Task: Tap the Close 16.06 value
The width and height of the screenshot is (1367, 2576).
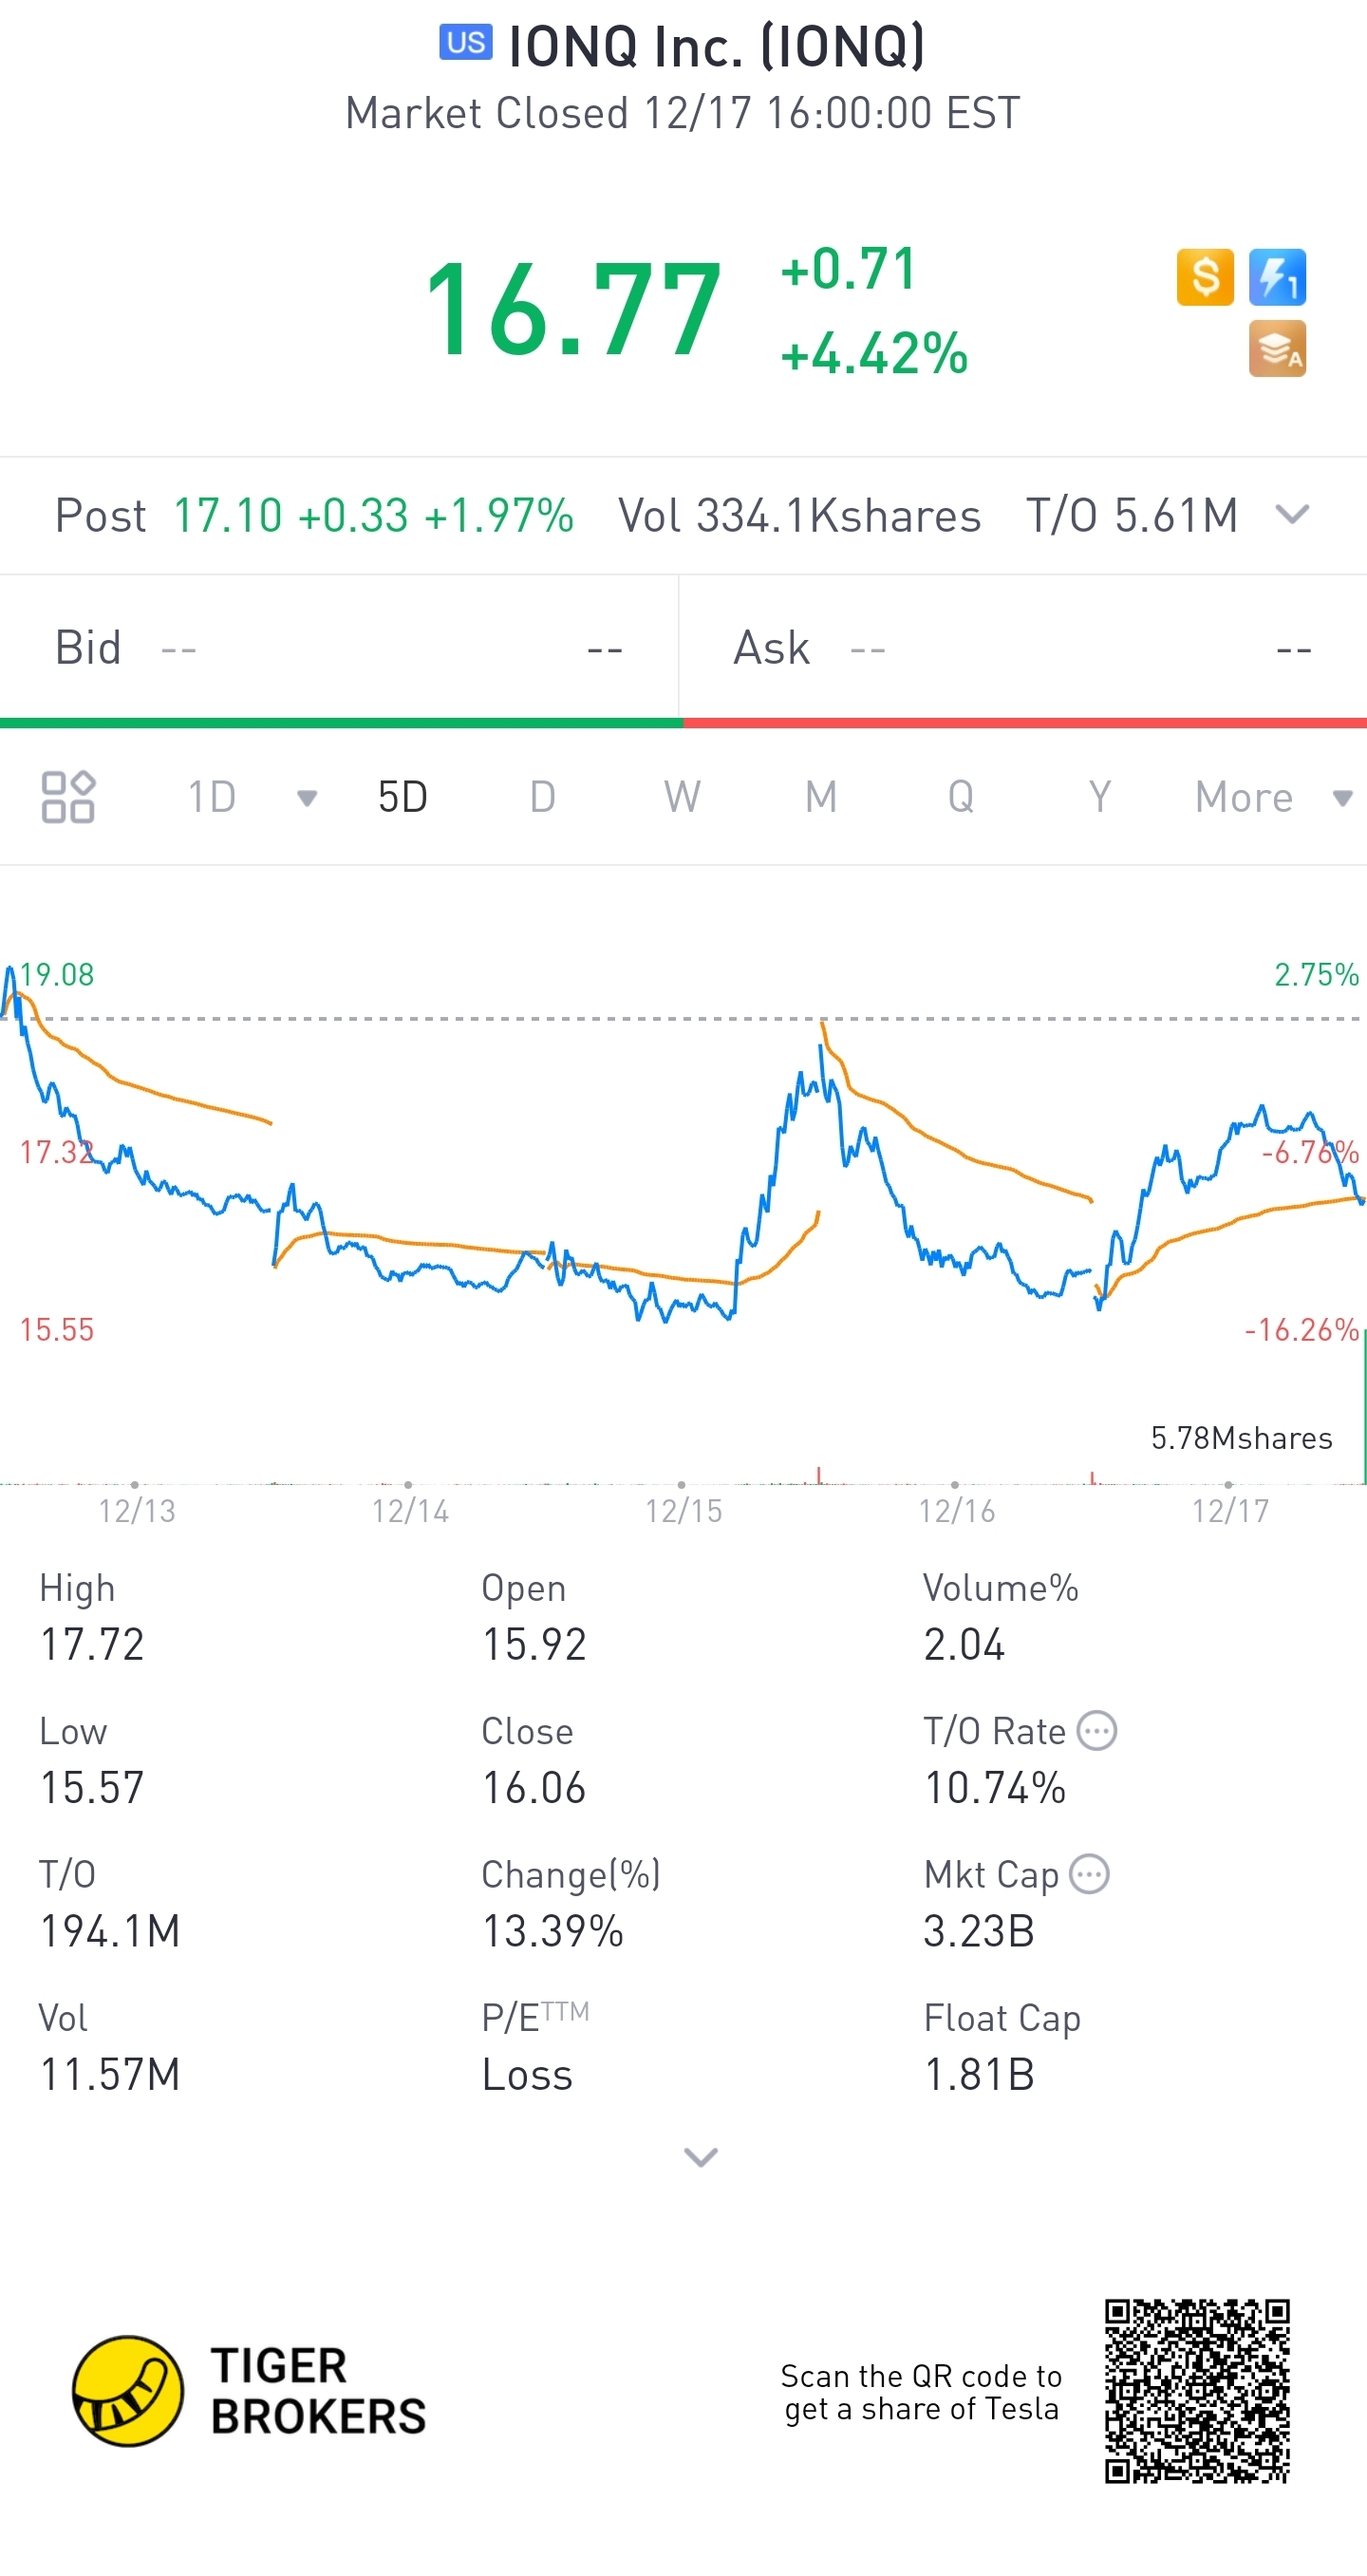Action: (534, 1788)
